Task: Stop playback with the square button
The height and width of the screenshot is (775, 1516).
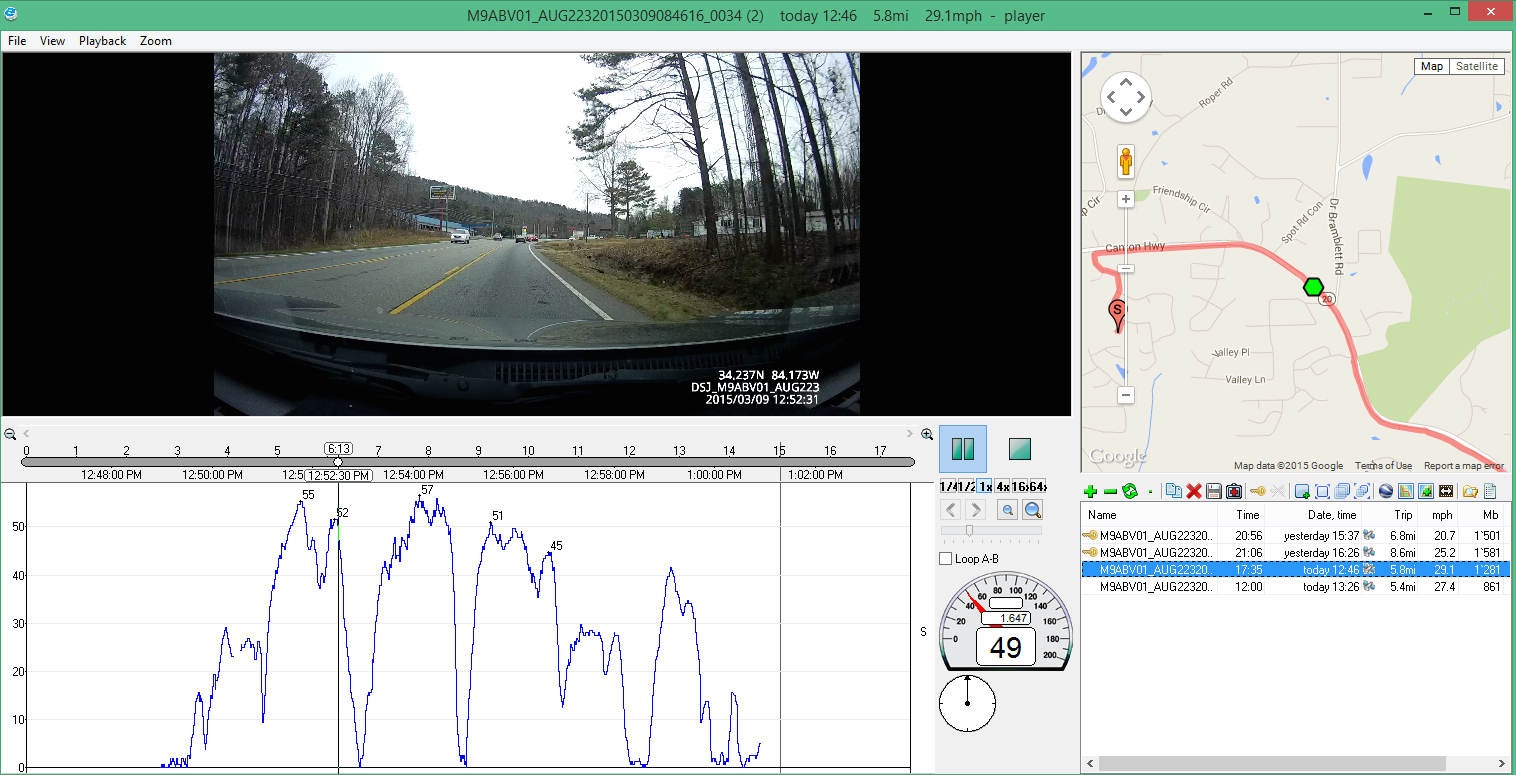Action: point(1019,449)
